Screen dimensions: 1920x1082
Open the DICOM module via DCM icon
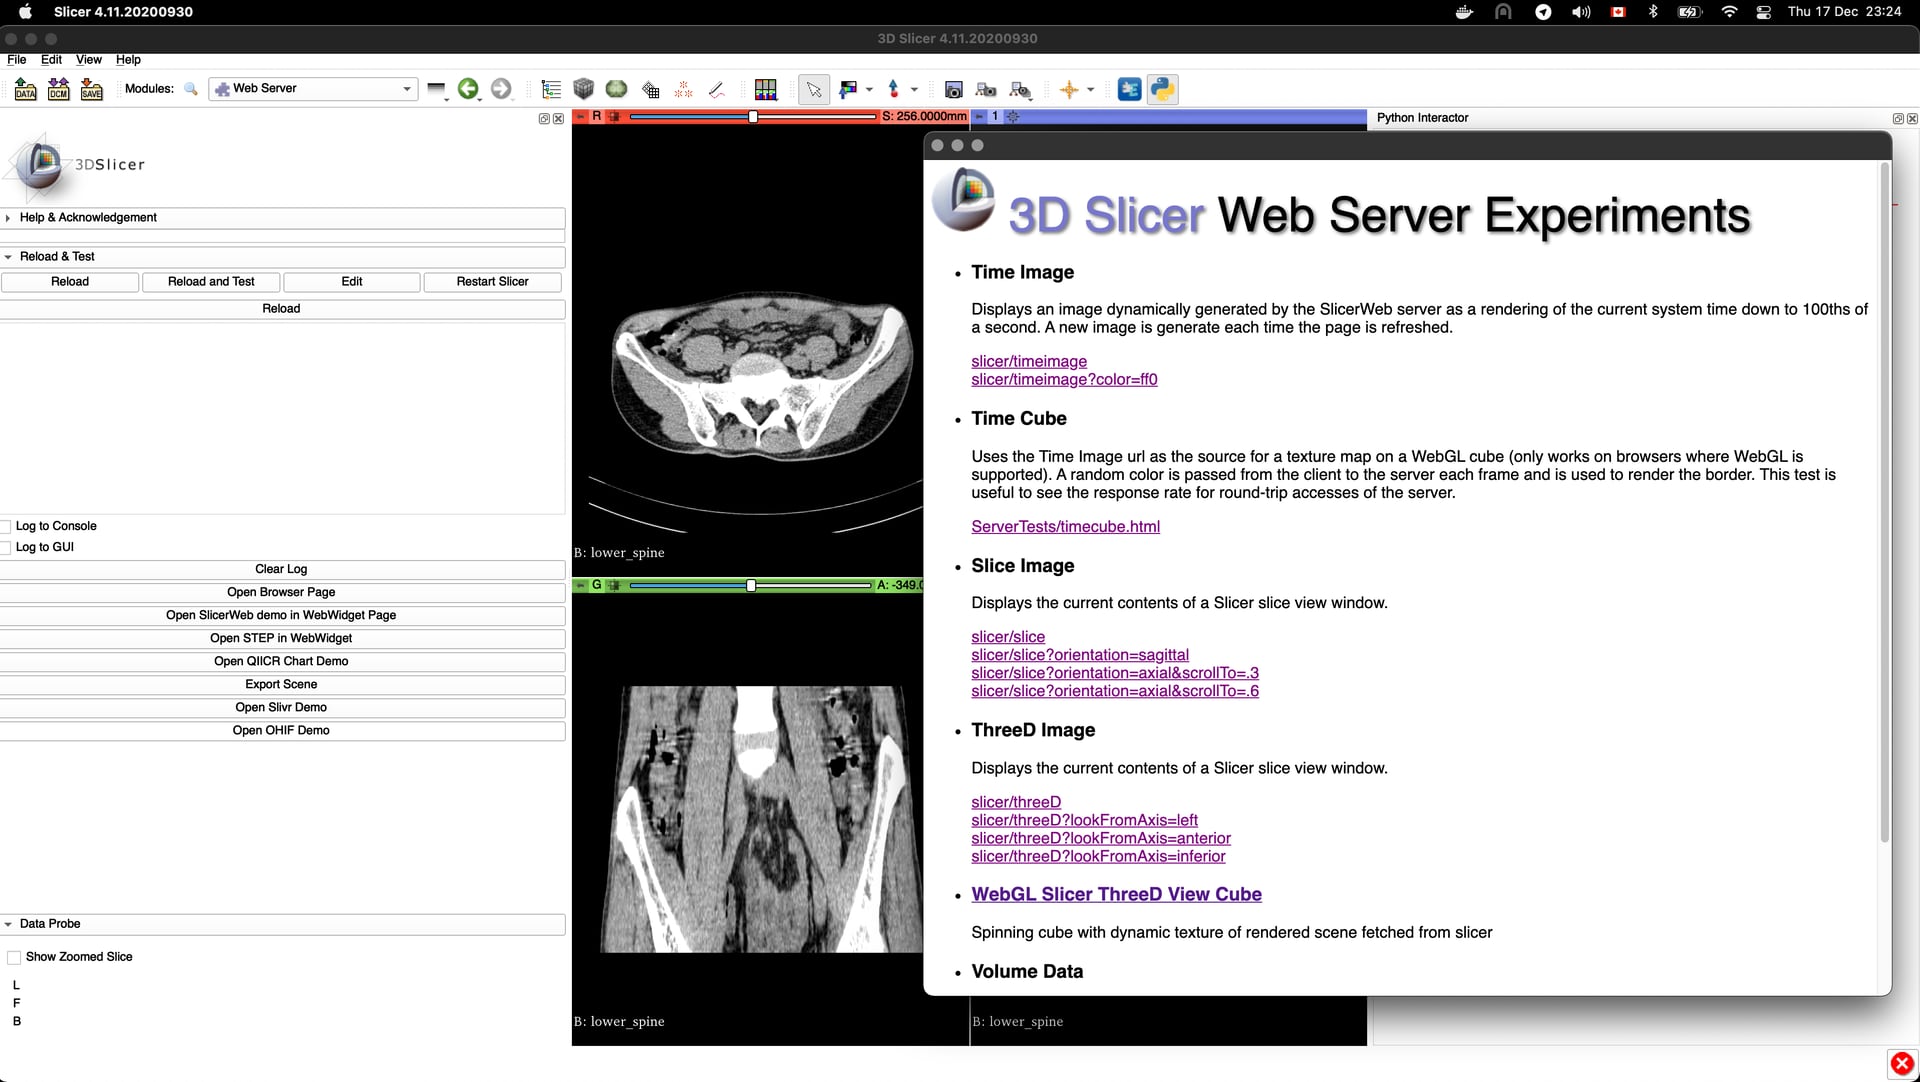58,89
